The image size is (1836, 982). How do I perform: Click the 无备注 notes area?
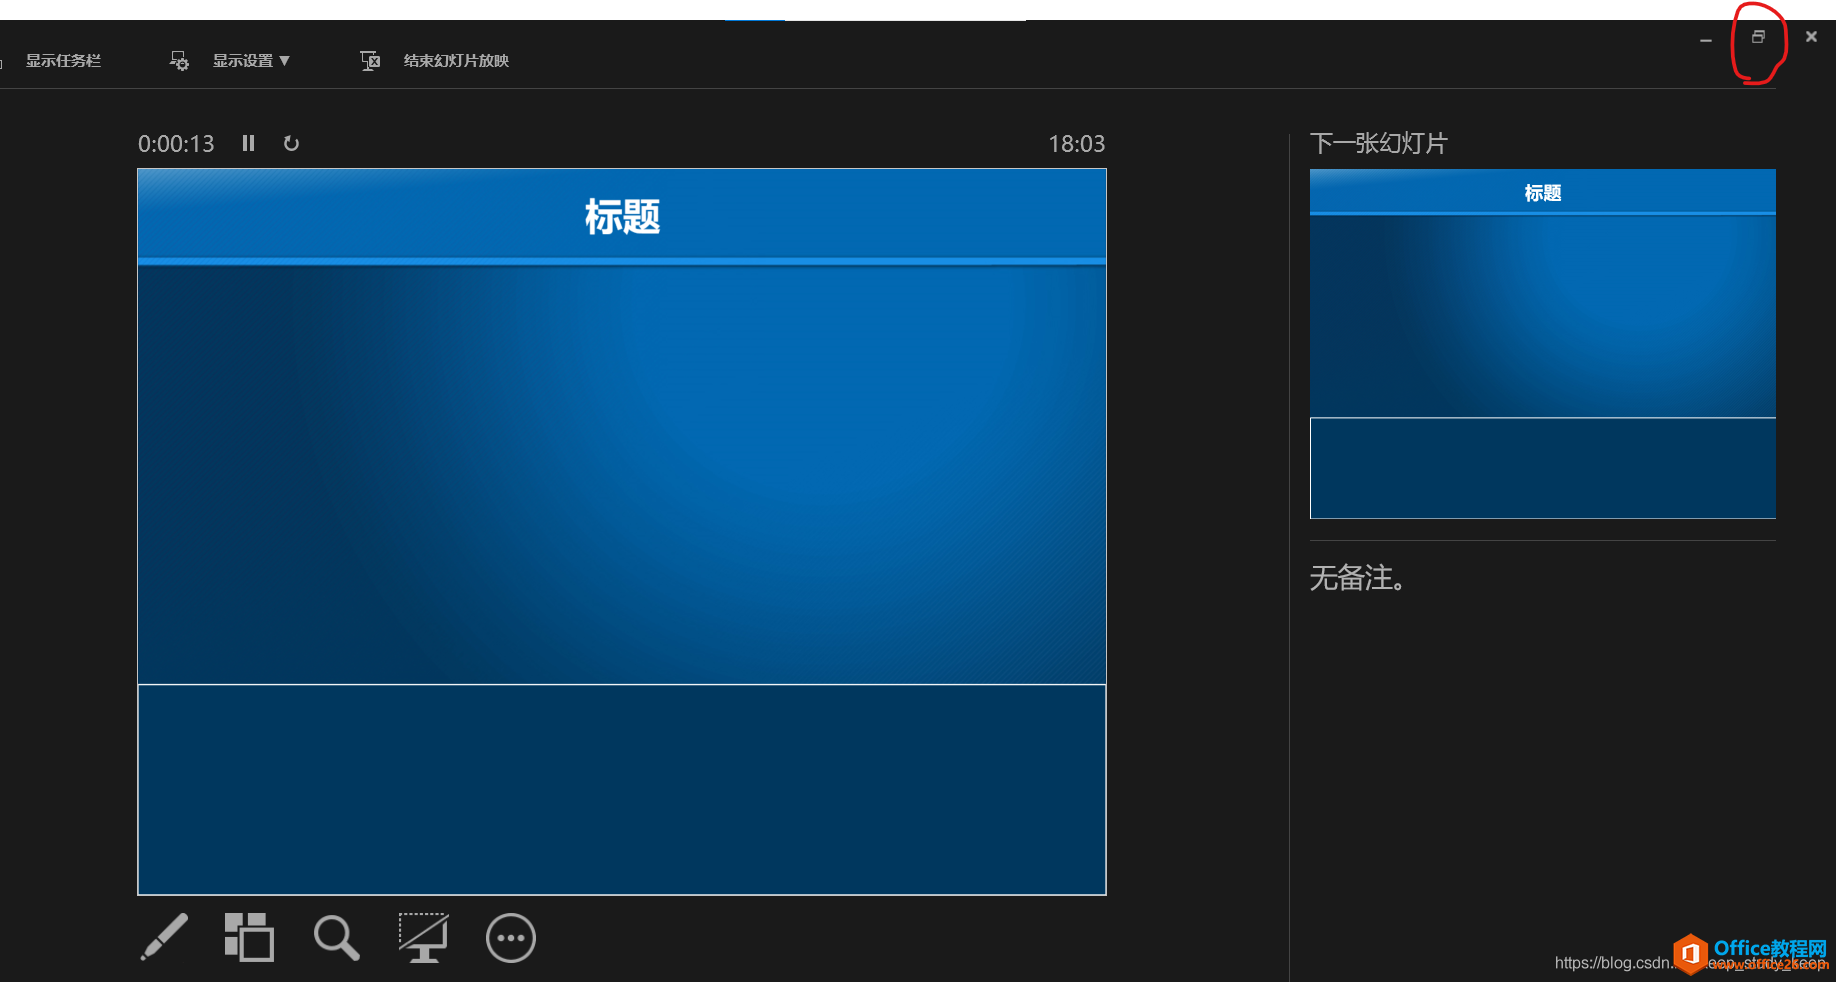(x=1357, y=580)
